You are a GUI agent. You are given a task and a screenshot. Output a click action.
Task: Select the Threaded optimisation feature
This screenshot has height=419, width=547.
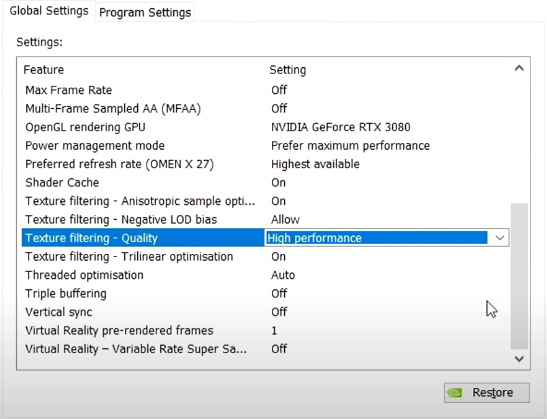pos(84,275)
